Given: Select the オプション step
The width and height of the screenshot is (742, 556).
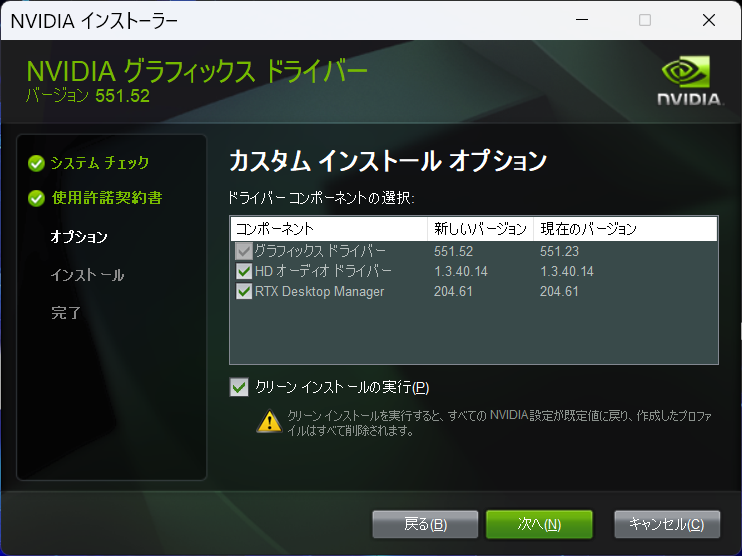Looking at the screenshot, I should coord(79,237).
